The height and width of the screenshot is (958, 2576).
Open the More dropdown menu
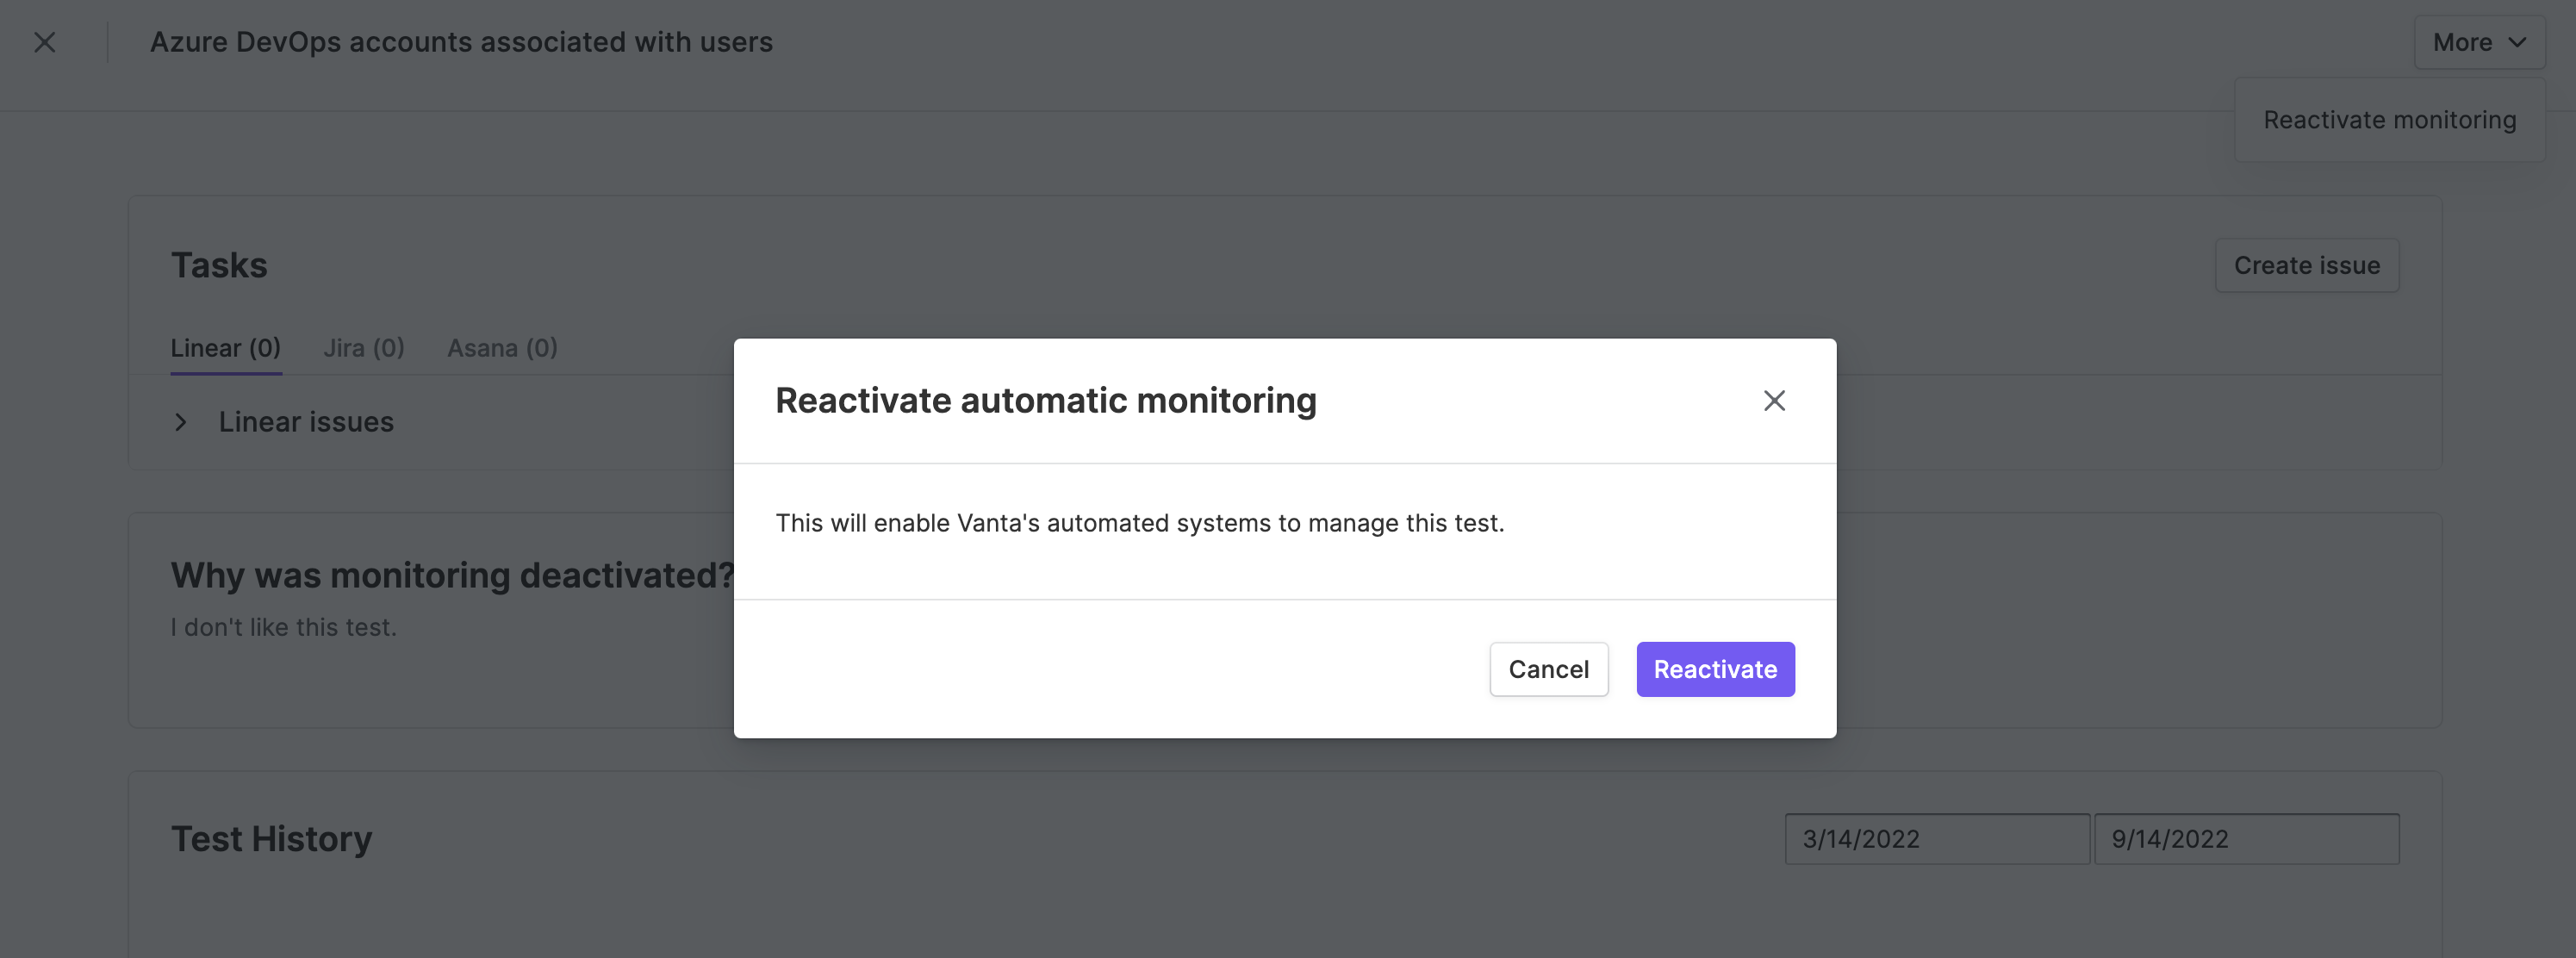(x=2479, y=42)
